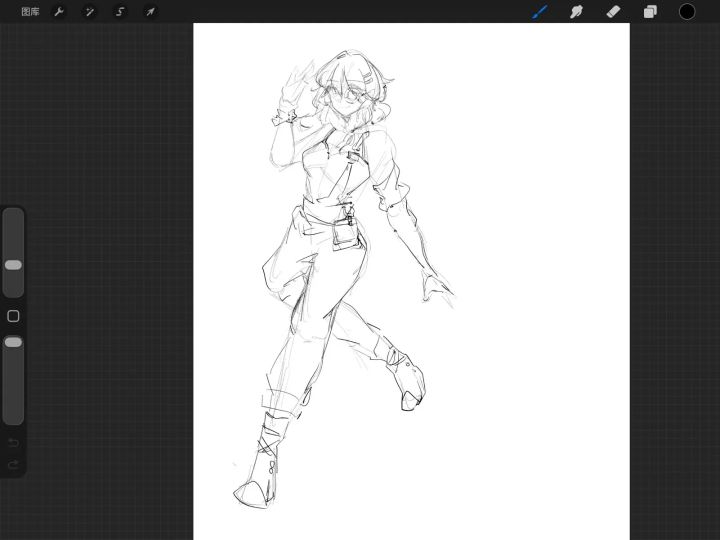Click top of the brush size slider track
Image resolution: width=720 pixels, height=540 pixels.
pos(13,214)
